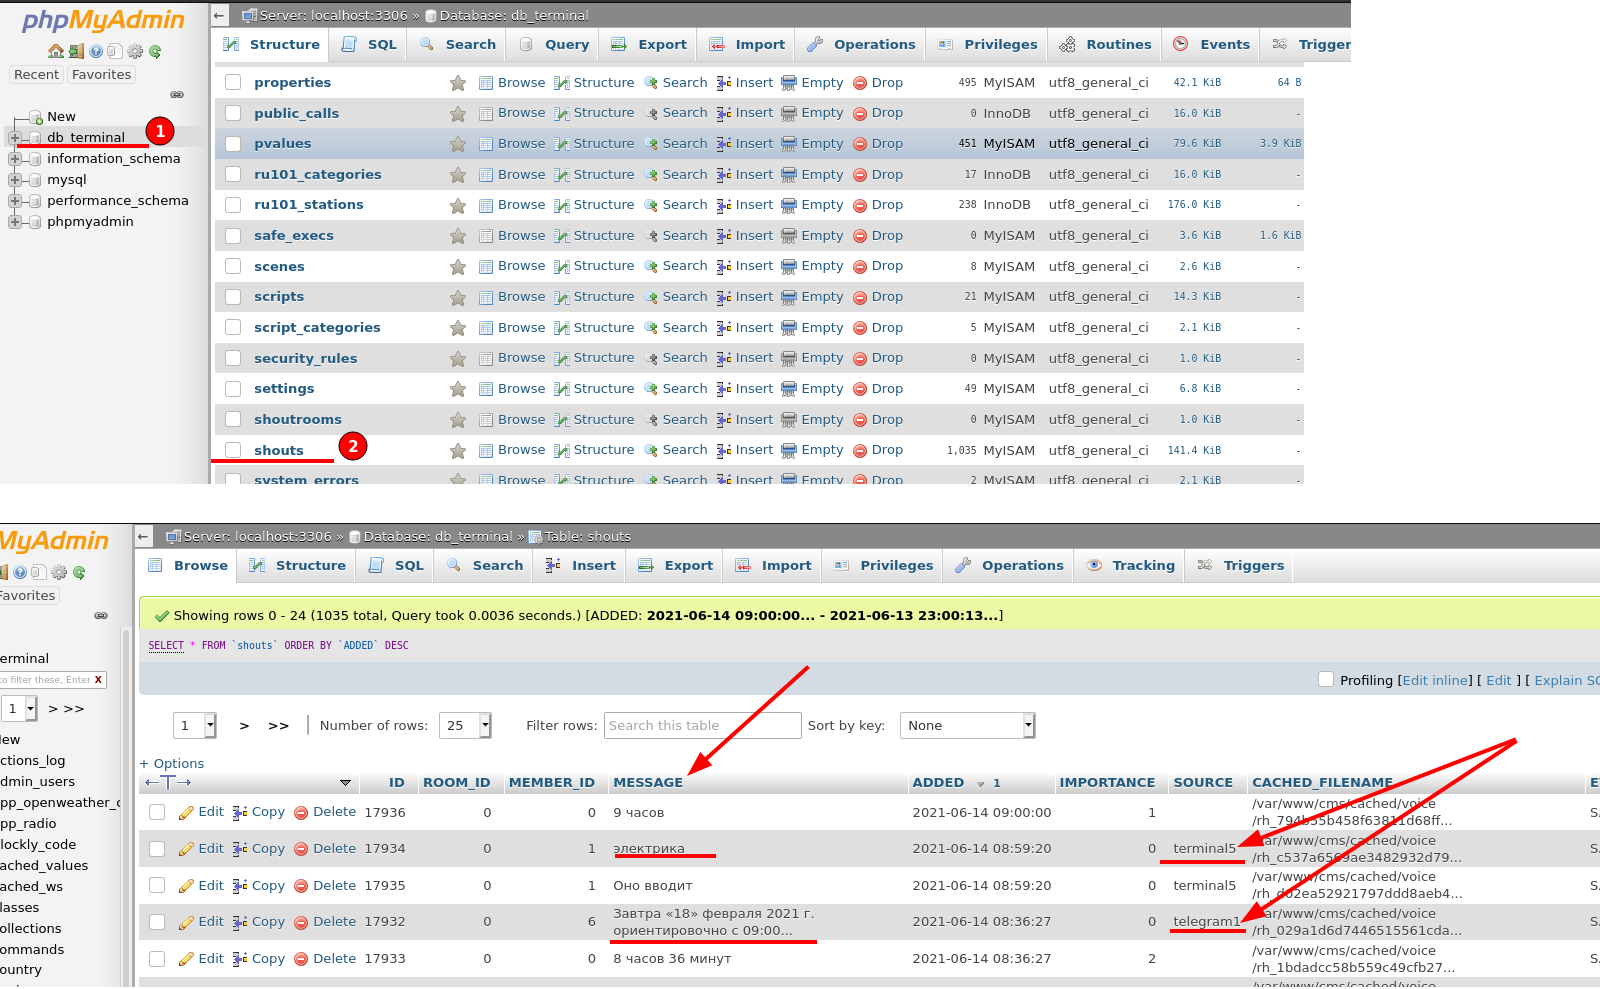Expand the phpmyadmin database node
The image size is (1600, 989).
15,222
